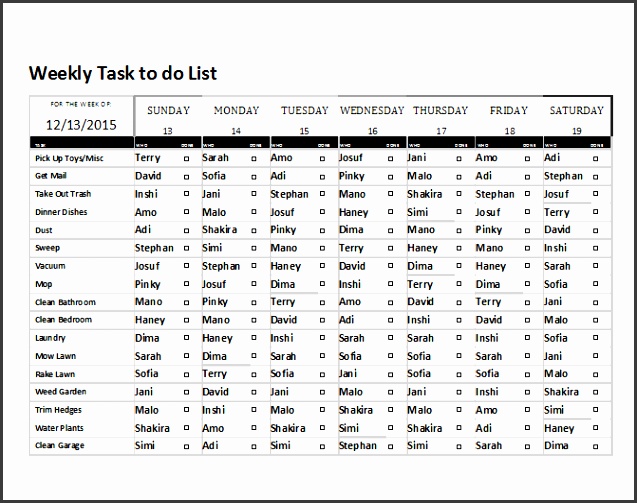Select the 'Vacuum' task label
637x503 pixels.
pos(50,266)
